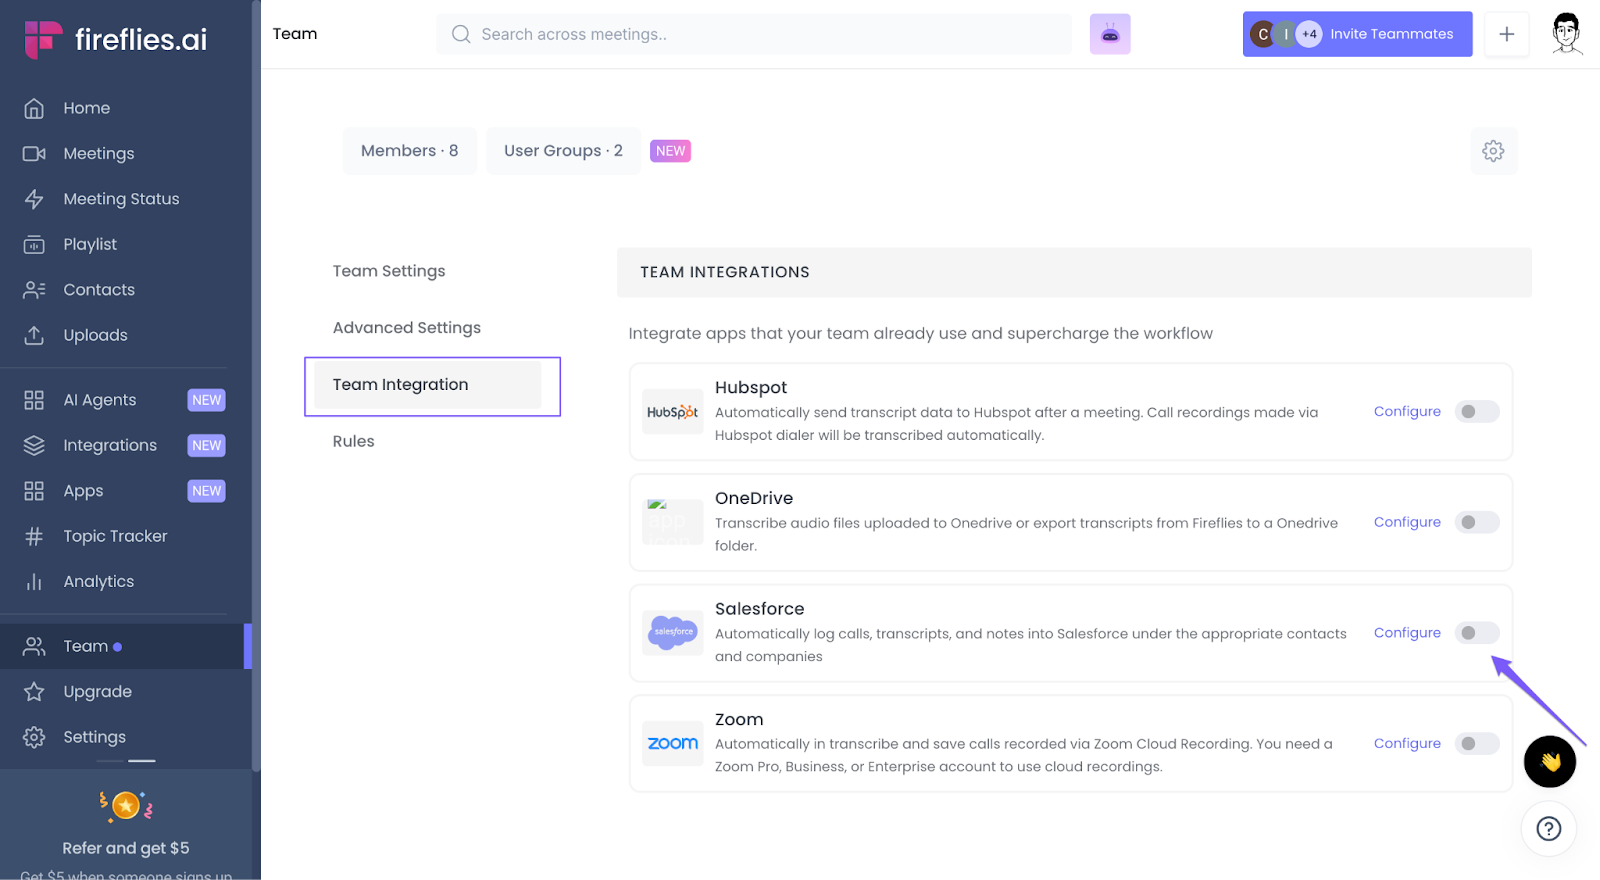
Task: Click the Hubspot logo icon
Action: 672,411
